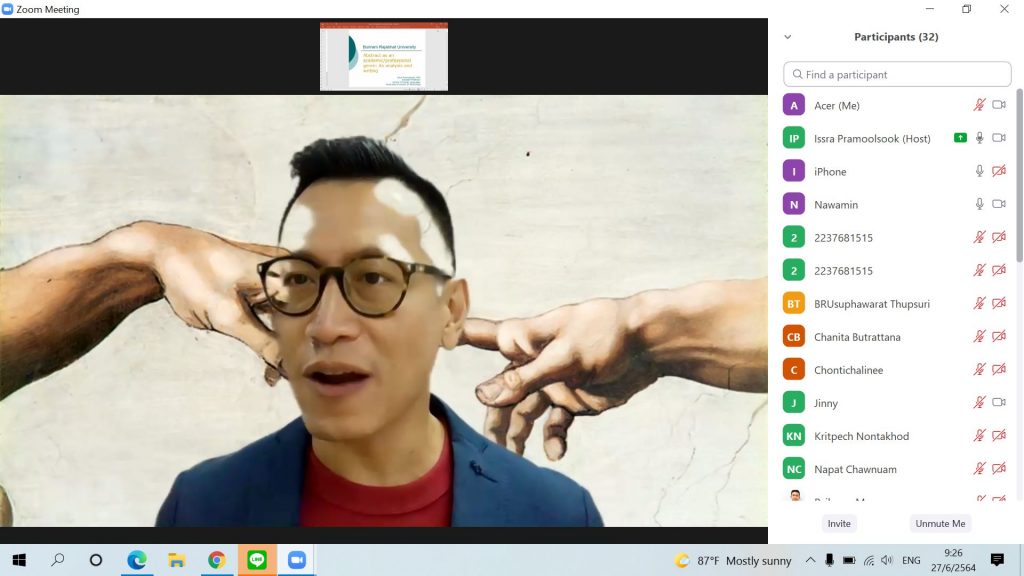The width and height of the screenshot is (1024, 576).
Task: Click BRUsuphawarat Thupsuri camera-off icon
Action: tap(999, 304)
